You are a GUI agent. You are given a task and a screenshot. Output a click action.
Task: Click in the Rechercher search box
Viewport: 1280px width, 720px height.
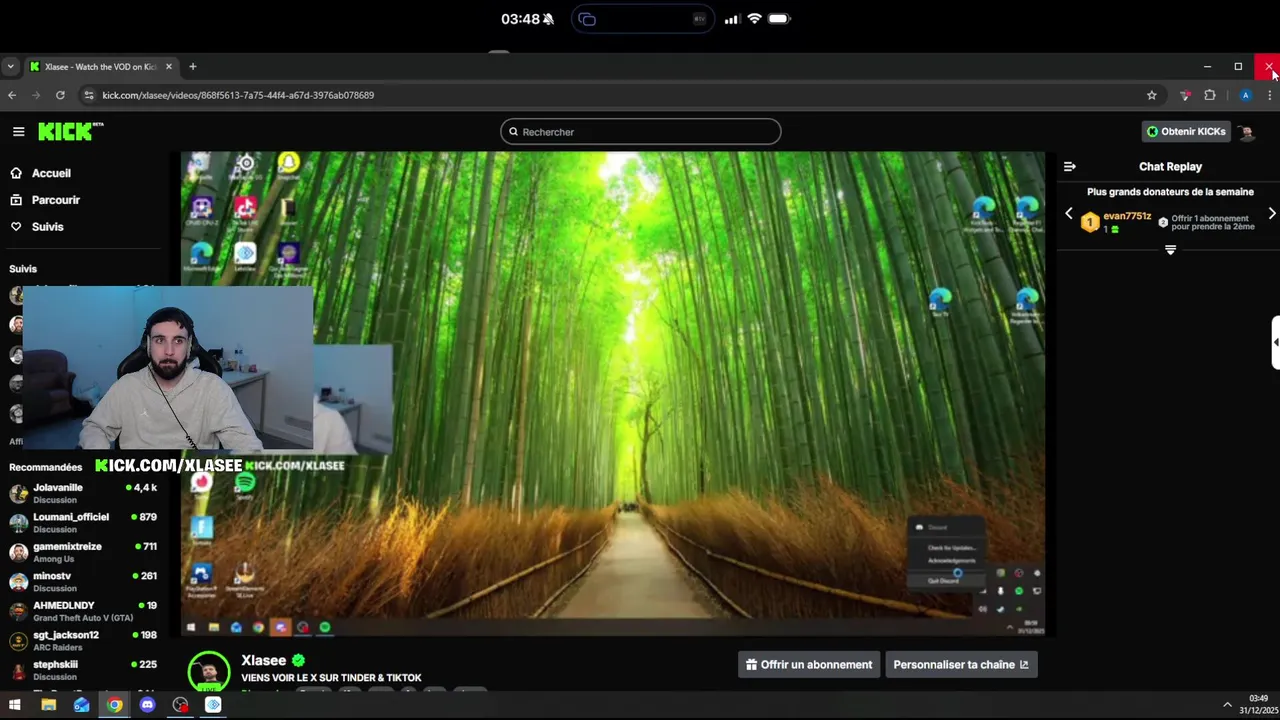tap(640, 131)
